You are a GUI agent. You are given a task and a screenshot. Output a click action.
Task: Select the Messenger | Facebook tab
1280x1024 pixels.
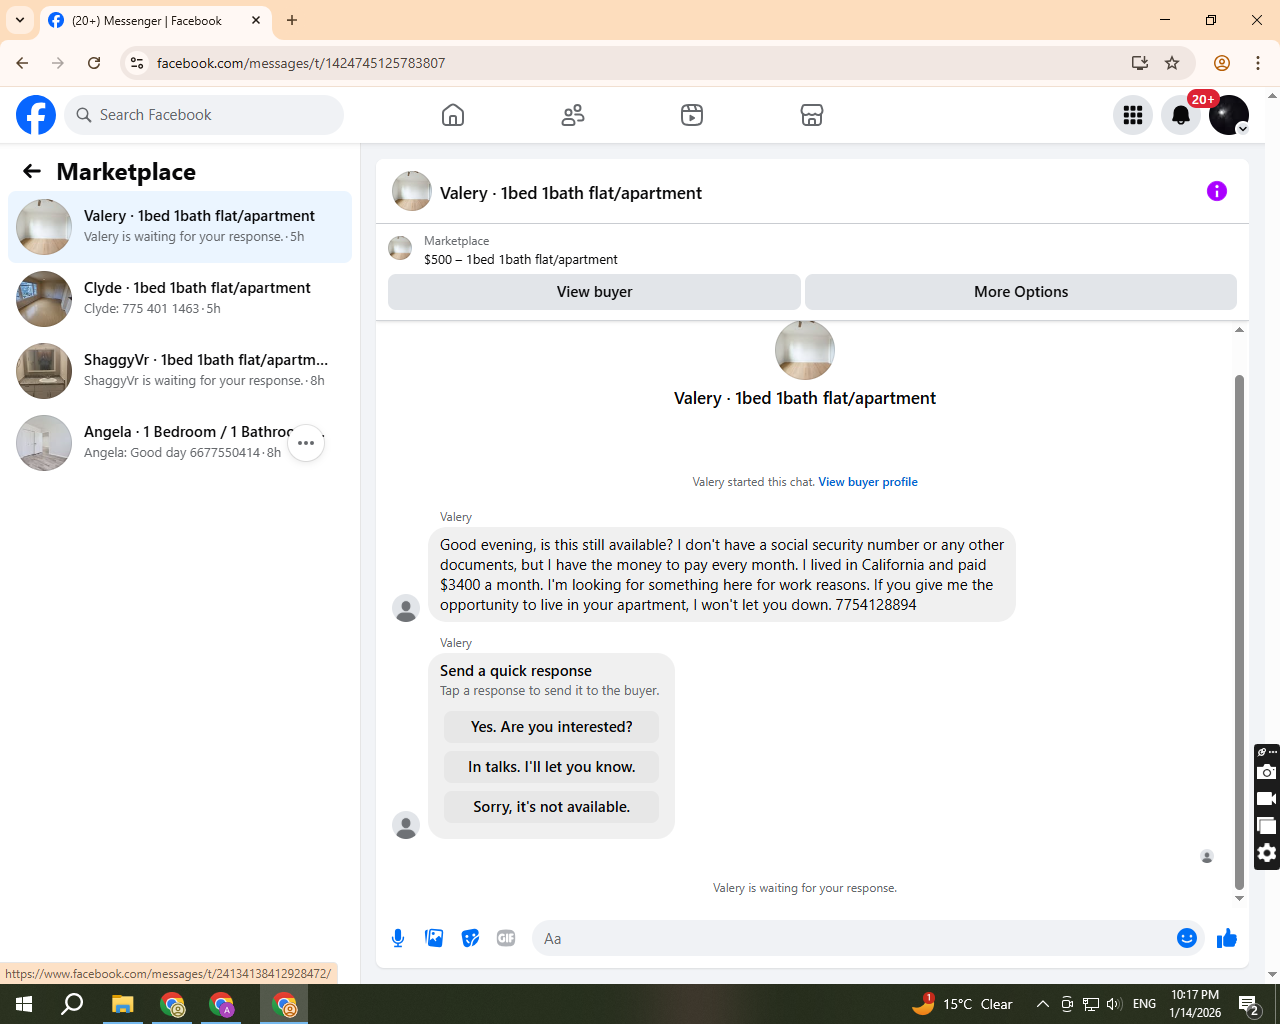click(x=147, y=20)
